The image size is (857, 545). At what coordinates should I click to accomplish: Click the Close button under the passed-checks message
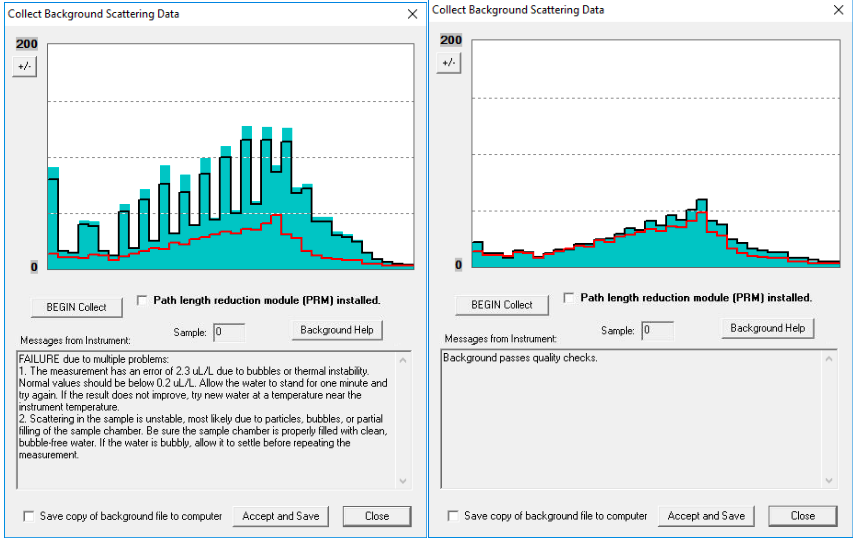pos(802,516)
